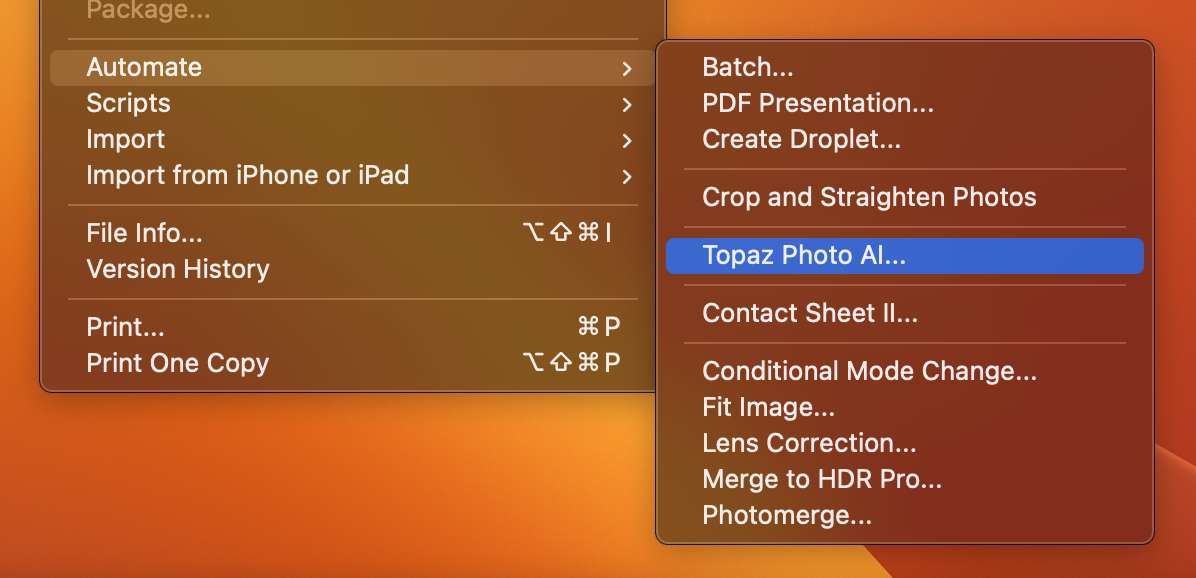This screenshot has height=578, width=1196.
Task: Click the Automate row chevron arrow
Action: pos(626,69)
